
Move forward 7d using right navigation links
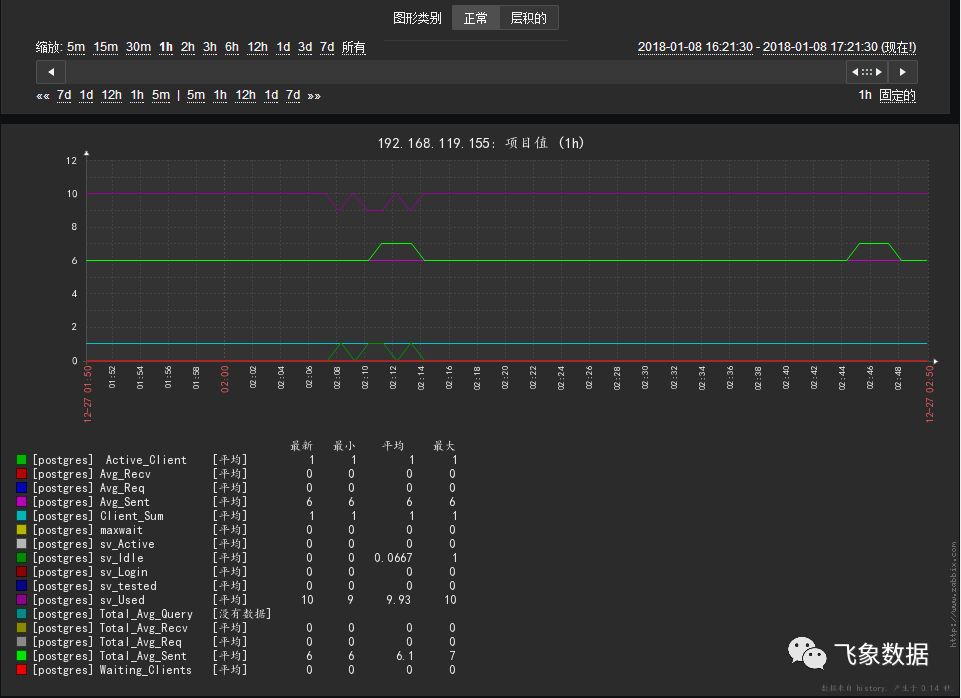click(x=293, y=96)
